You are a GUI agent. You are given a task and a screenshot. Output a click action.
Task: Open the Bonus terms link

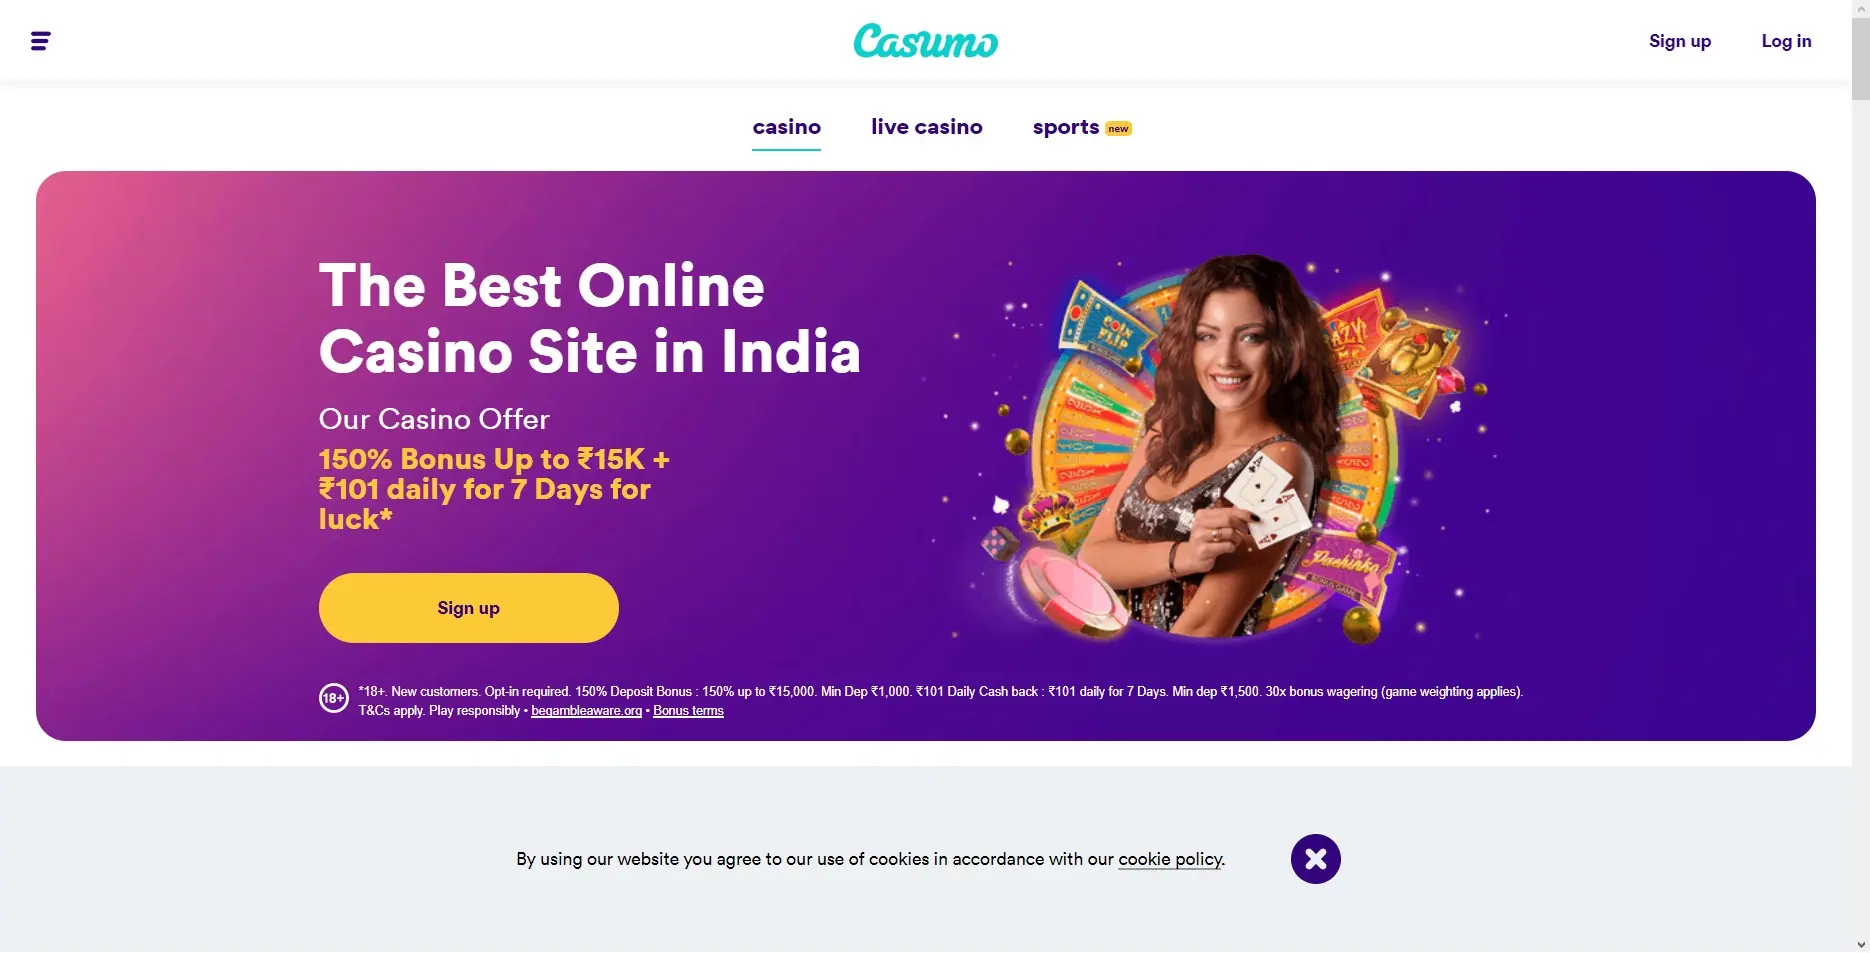pos(688,711)
